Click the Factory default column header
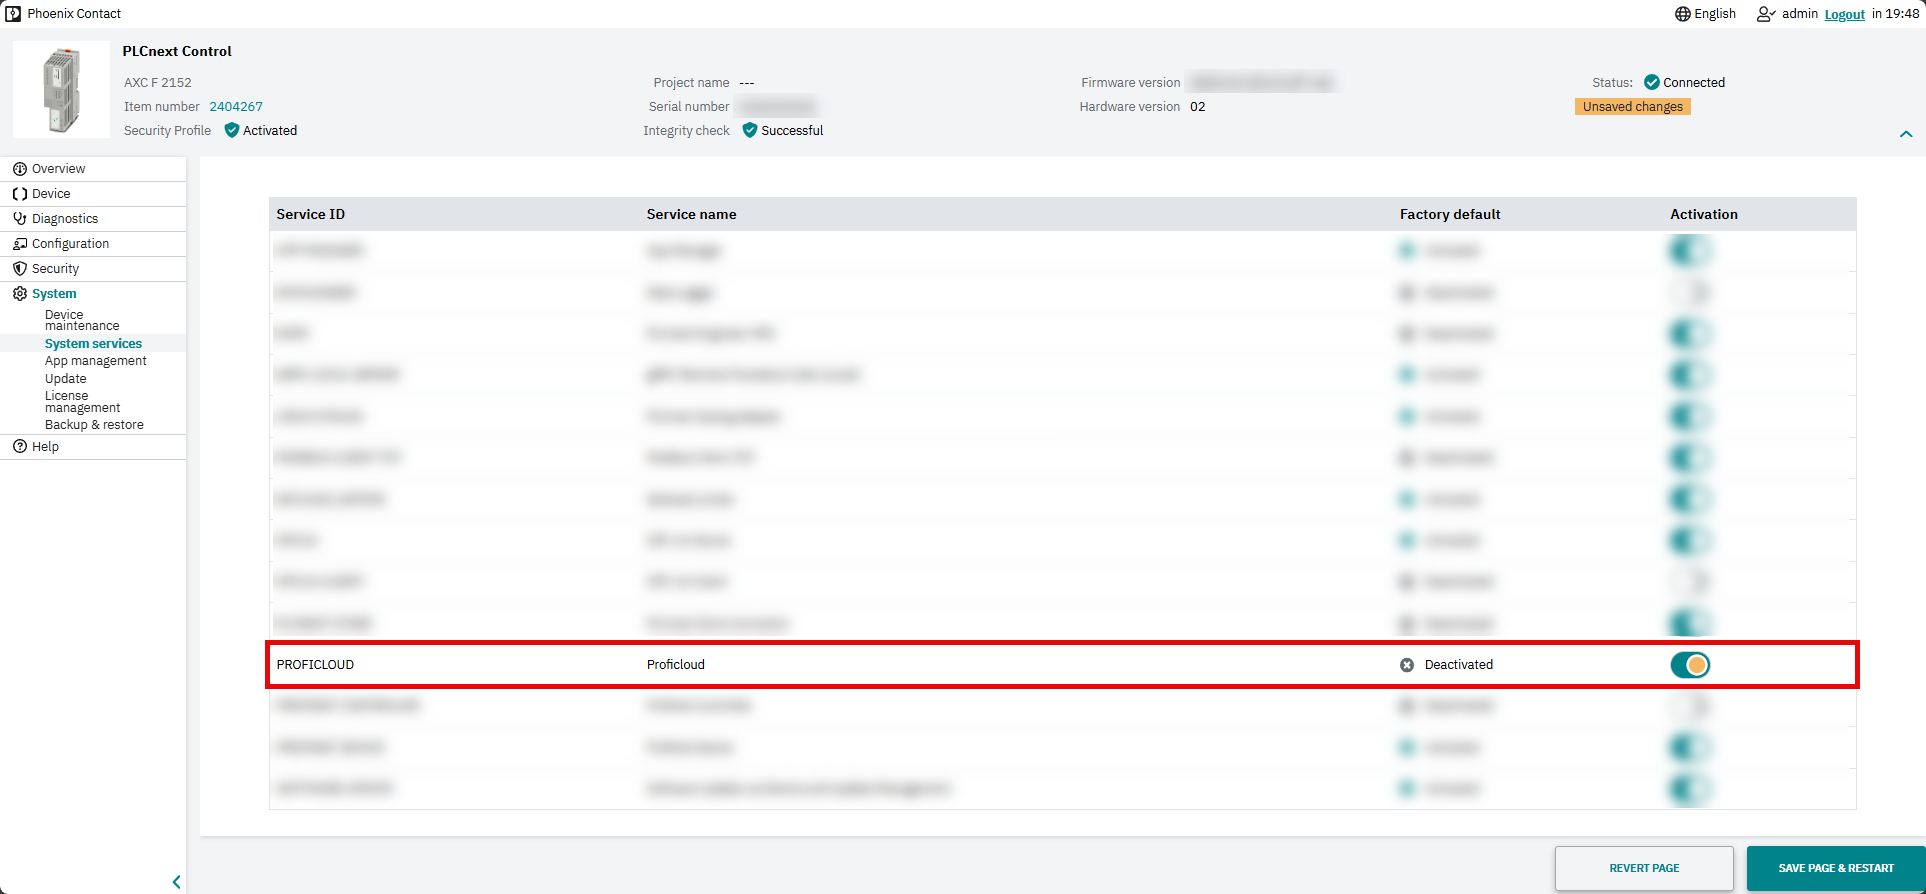 click(x=1450, y=214)
